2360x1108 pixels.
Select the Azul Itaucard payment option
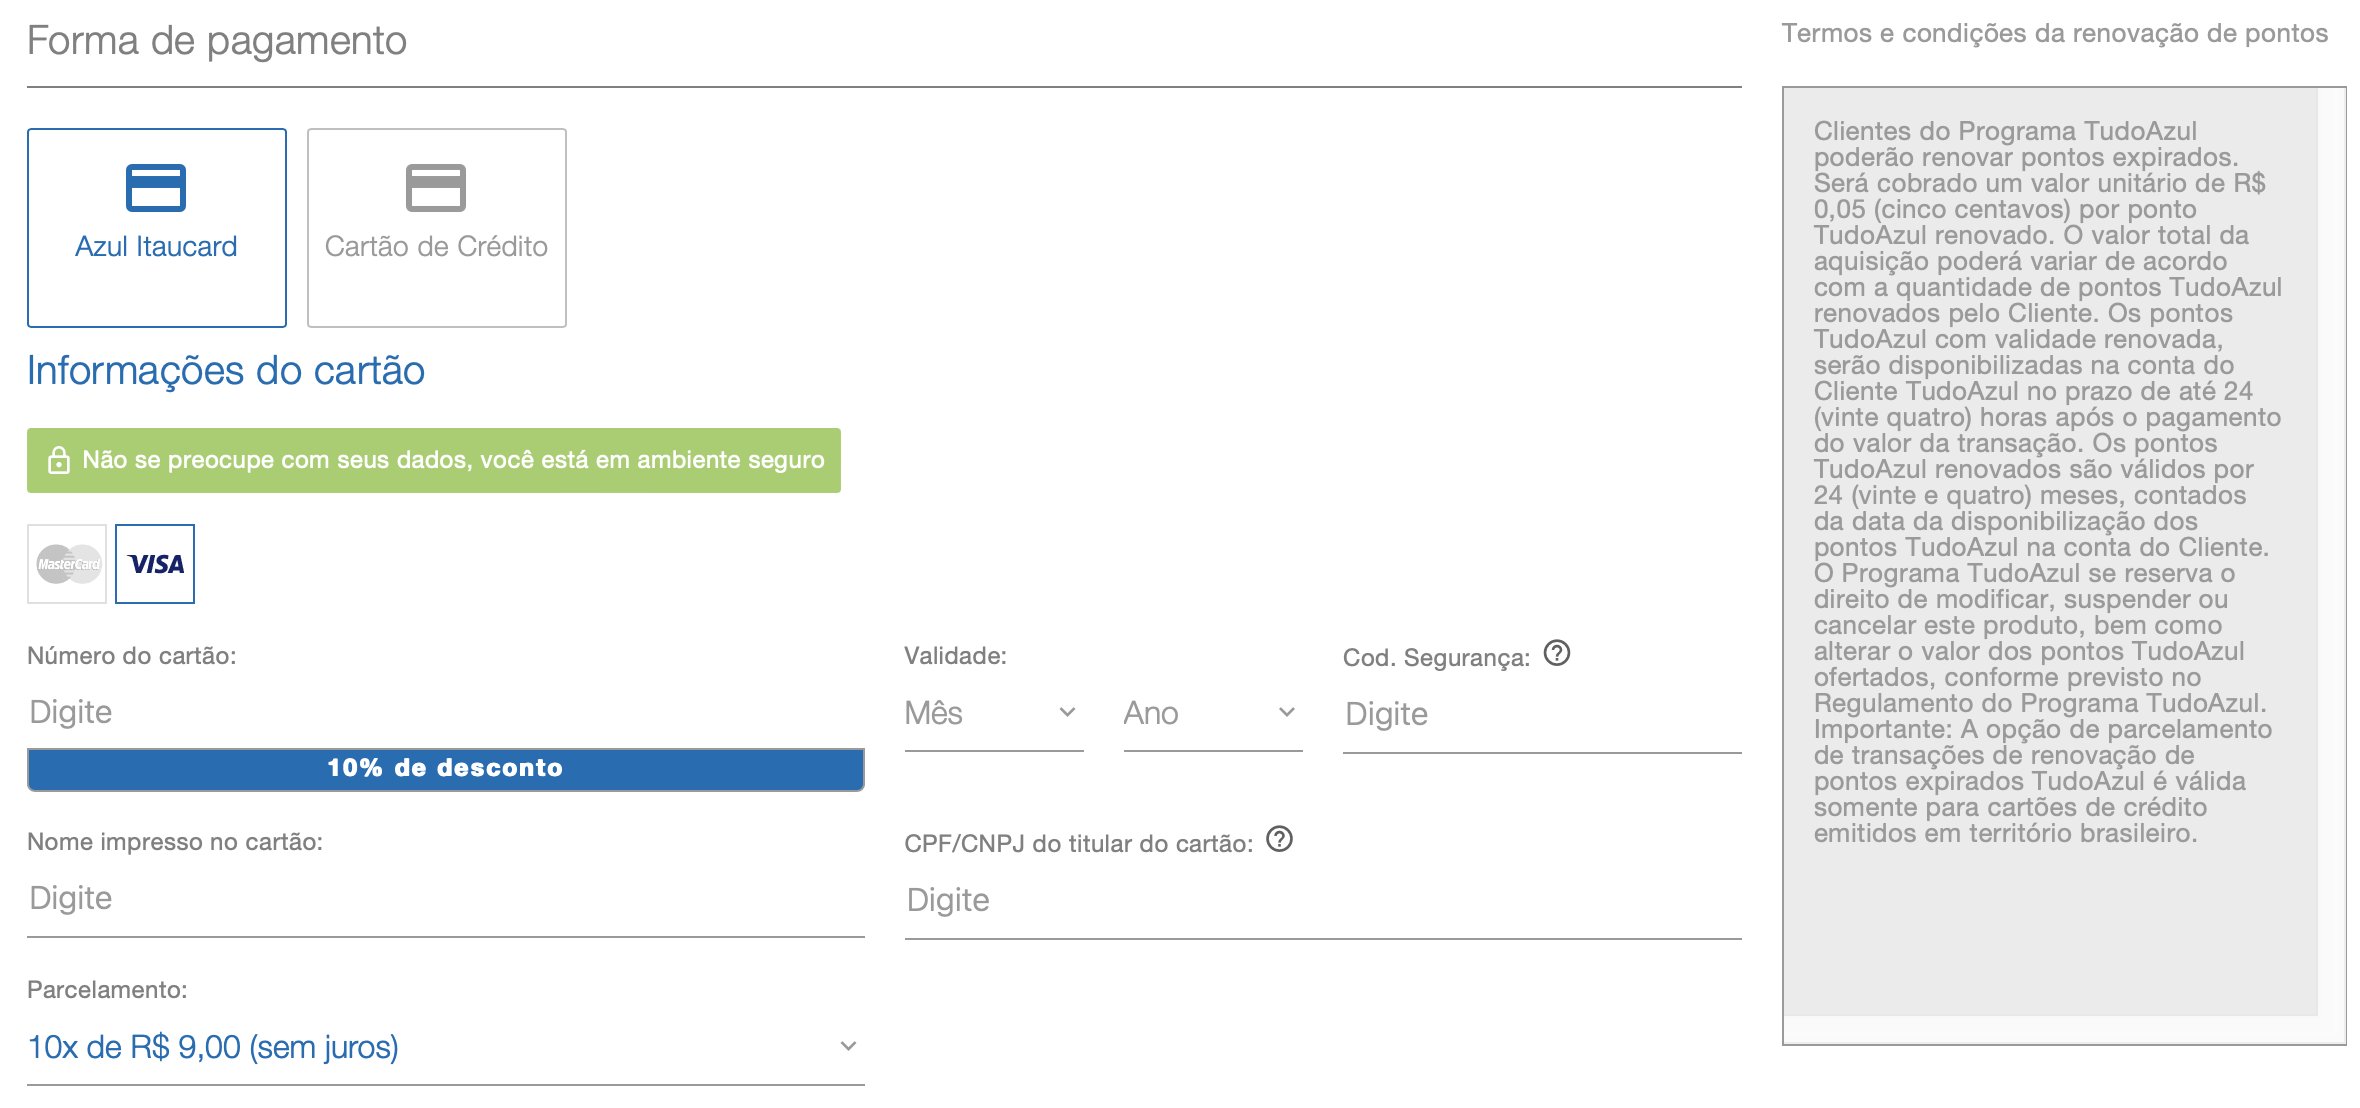pyautogui.click(x=157, y=228)
